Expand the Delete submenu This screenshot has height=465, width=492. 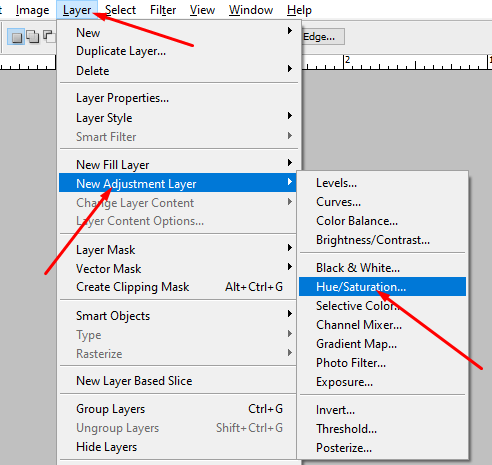pyautogui.click(x=178, y=71)
